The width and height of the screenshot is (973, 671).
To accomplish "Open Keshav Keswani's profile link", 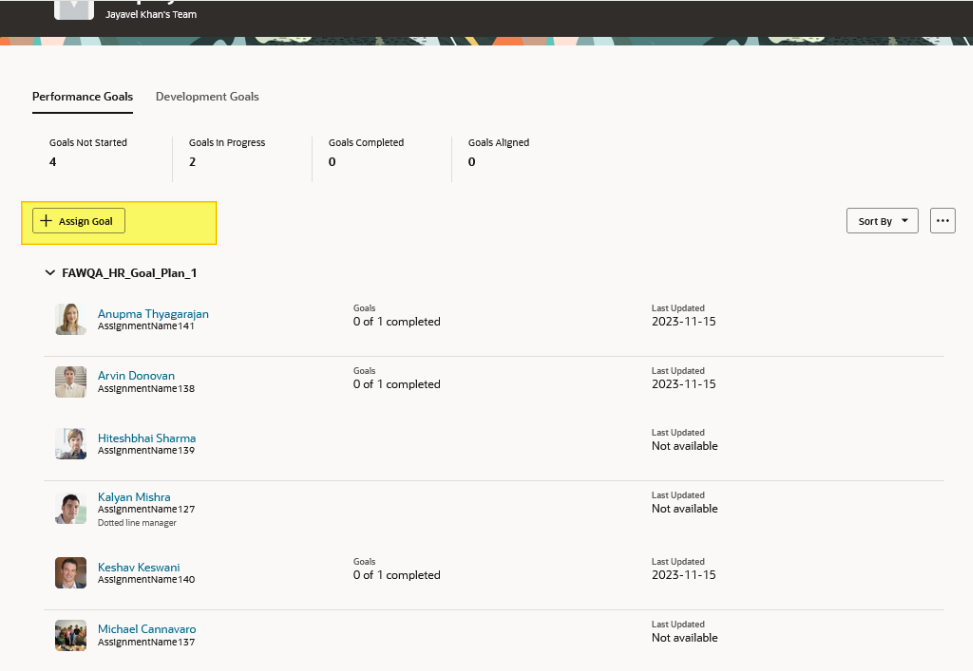I will pyautogui.click(x=139, y=567).
